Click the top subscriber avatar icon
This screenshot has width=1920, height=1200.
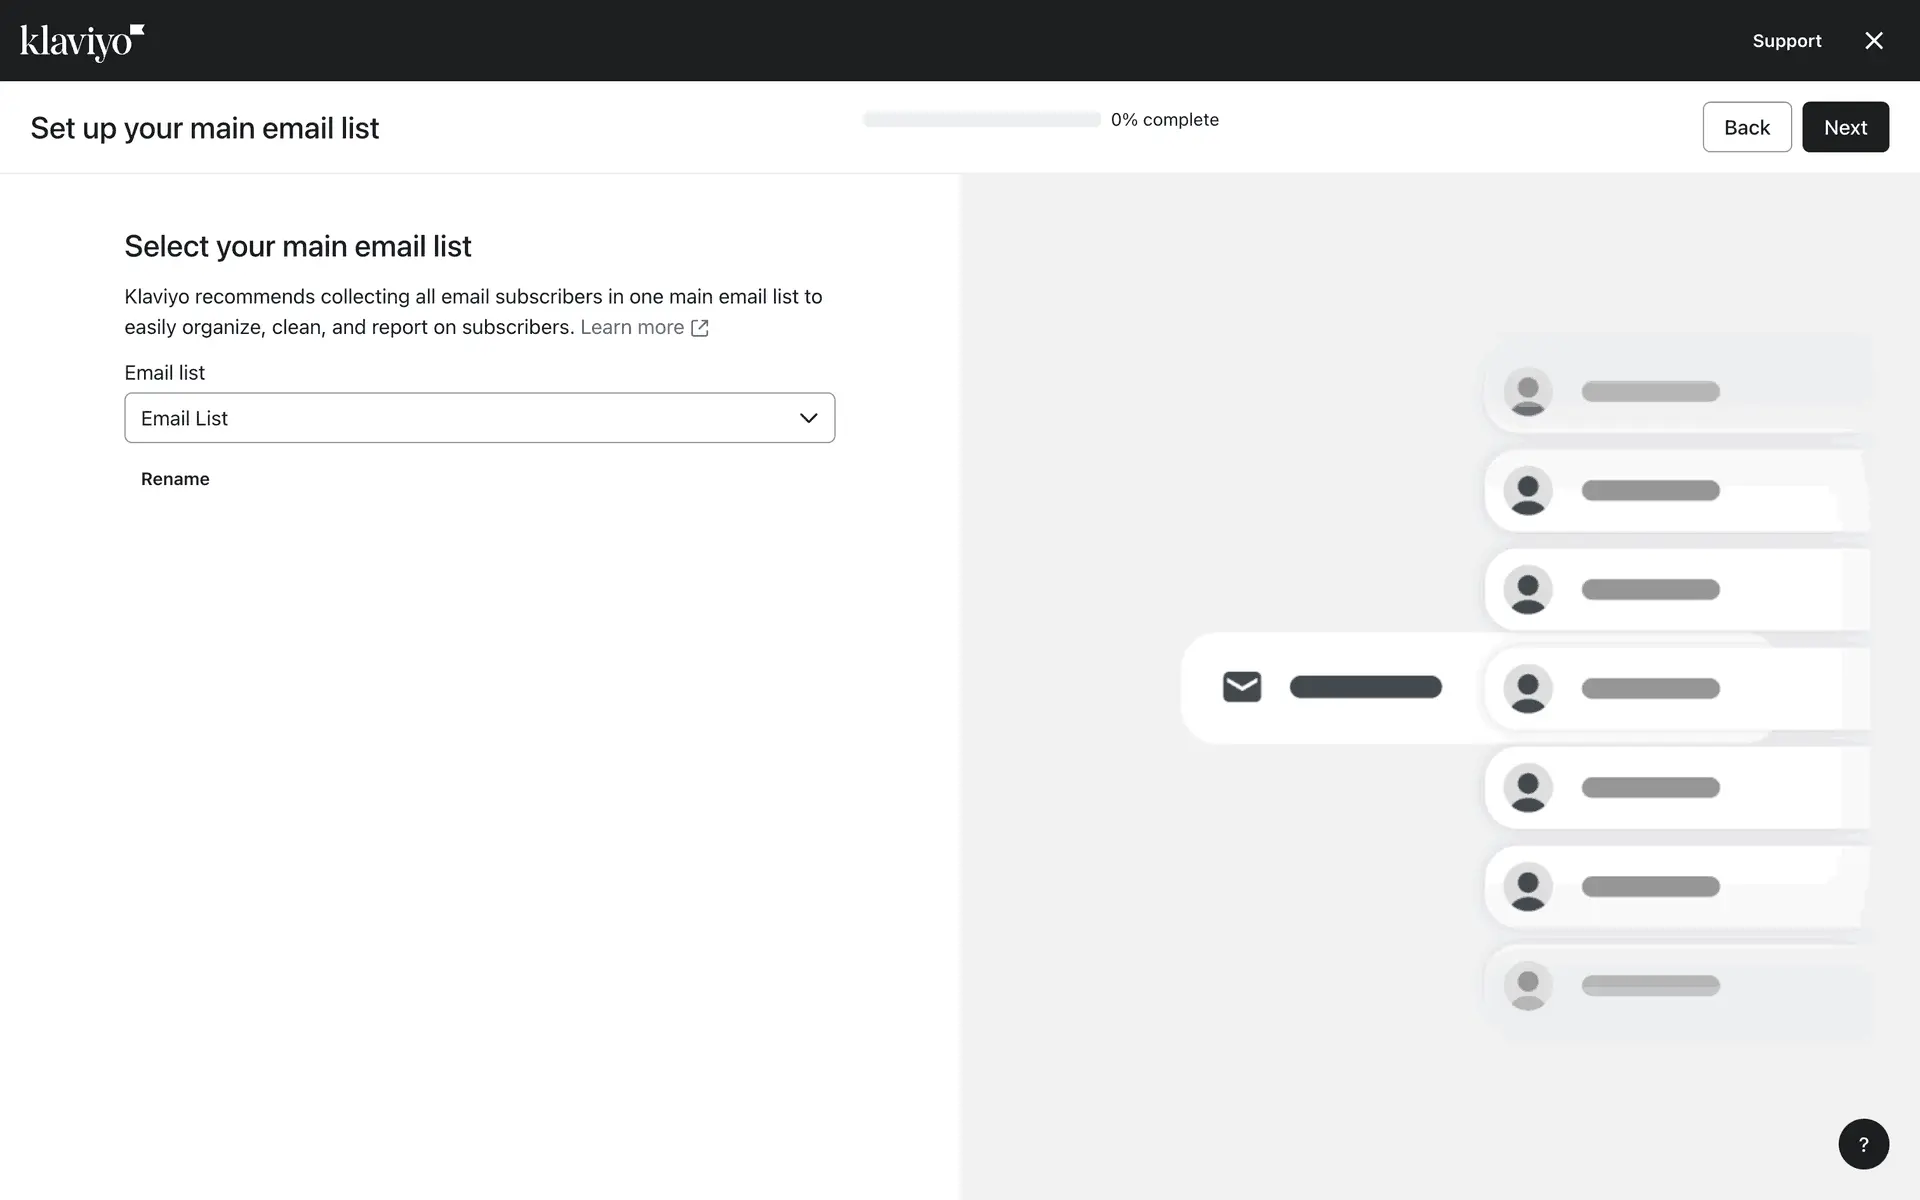tap(1528, 391)
